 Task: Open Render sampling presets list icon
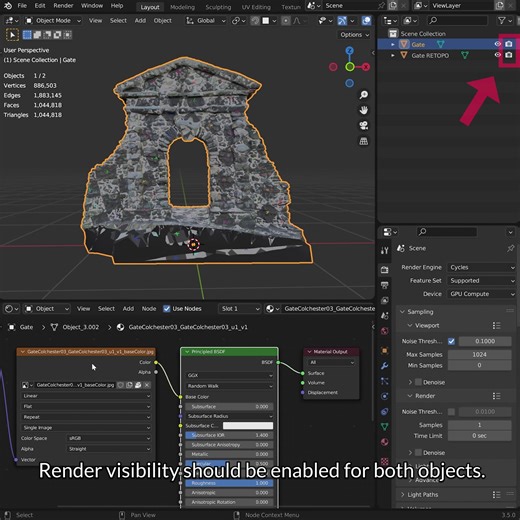click(496, 396)
